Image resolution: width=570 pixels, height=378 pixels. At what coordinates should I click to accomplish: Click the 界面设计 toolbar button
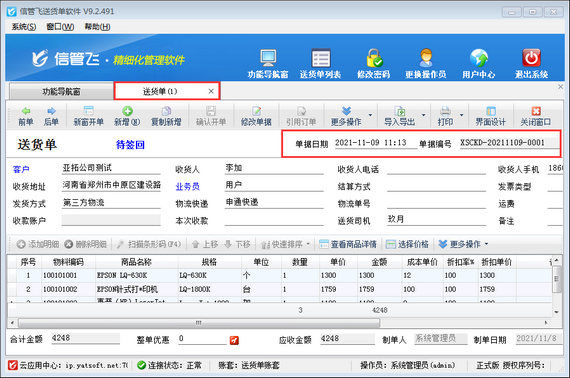491,116
